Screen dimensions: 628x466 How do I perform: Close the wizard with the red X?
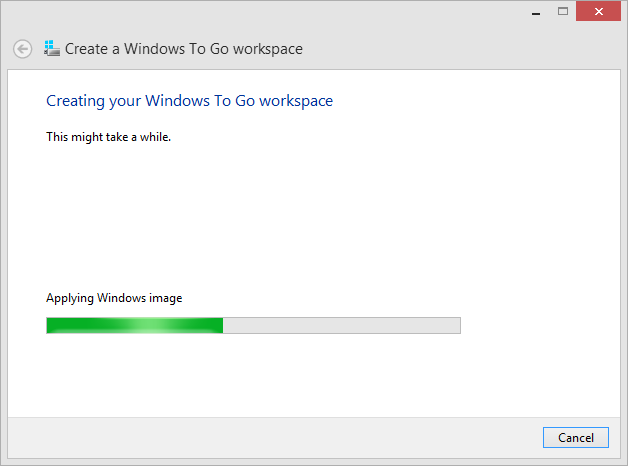pyautogui.click(x=600, y=11)
